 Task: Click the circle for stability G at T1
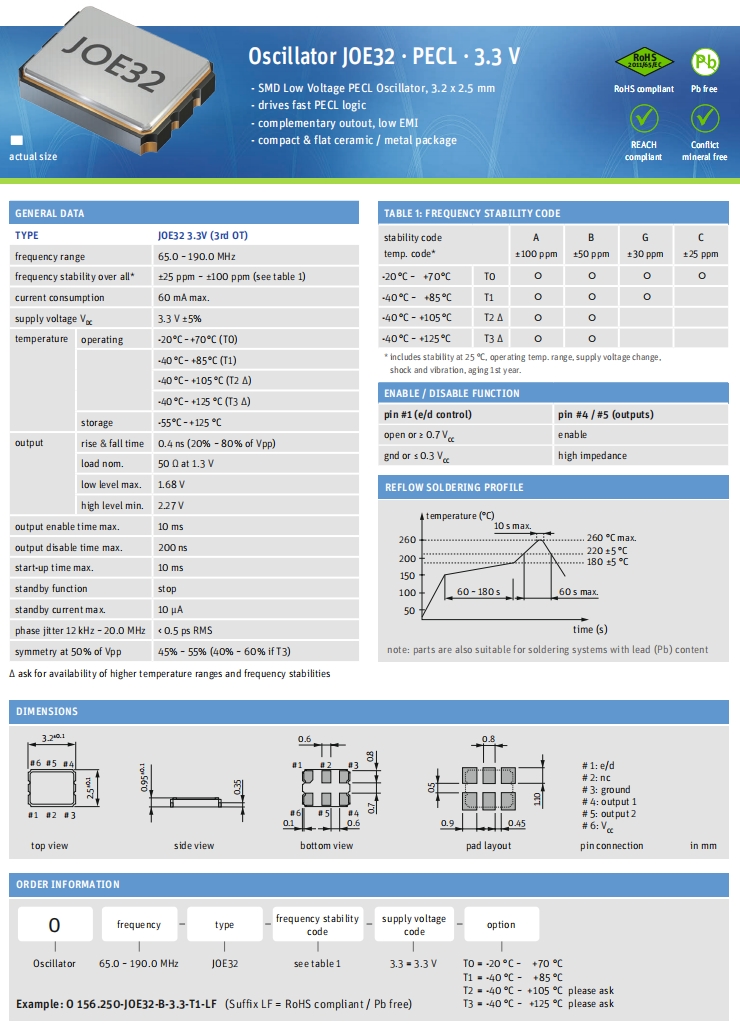coord(646,297)
